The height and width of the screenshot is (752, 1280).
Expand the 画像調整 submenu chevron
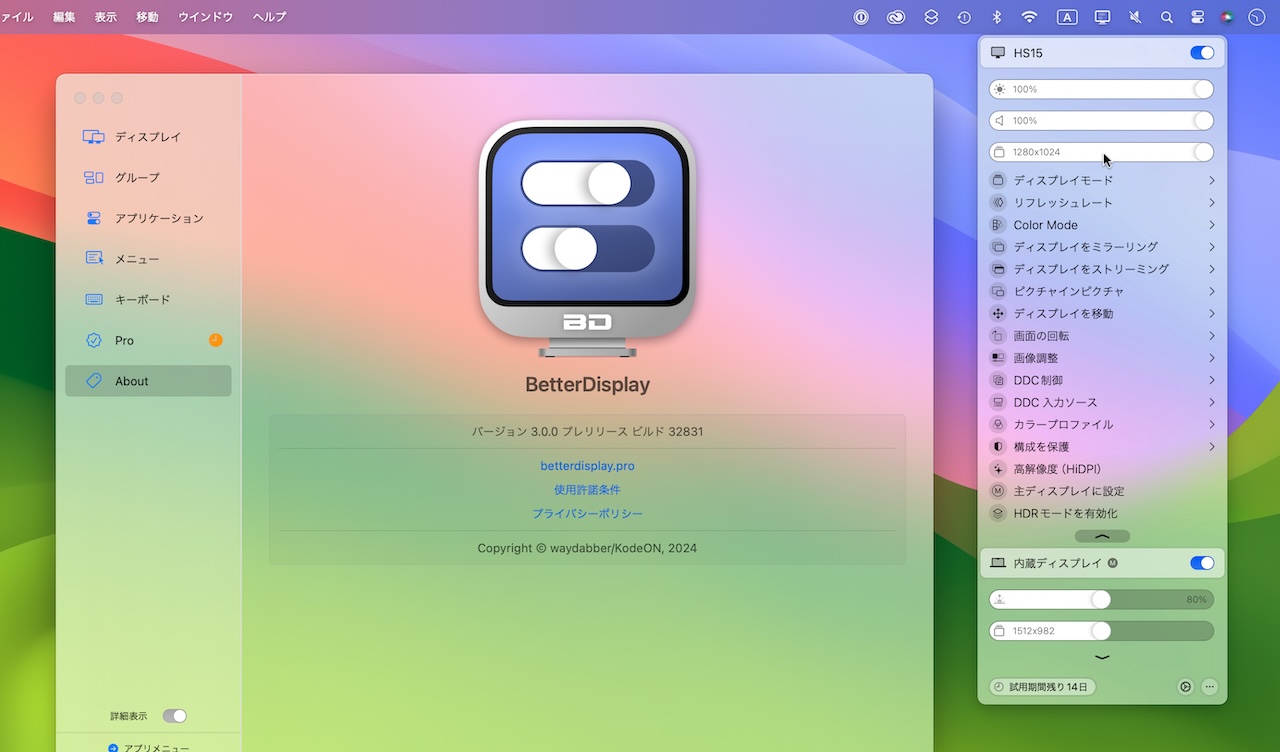point(1211,358)
